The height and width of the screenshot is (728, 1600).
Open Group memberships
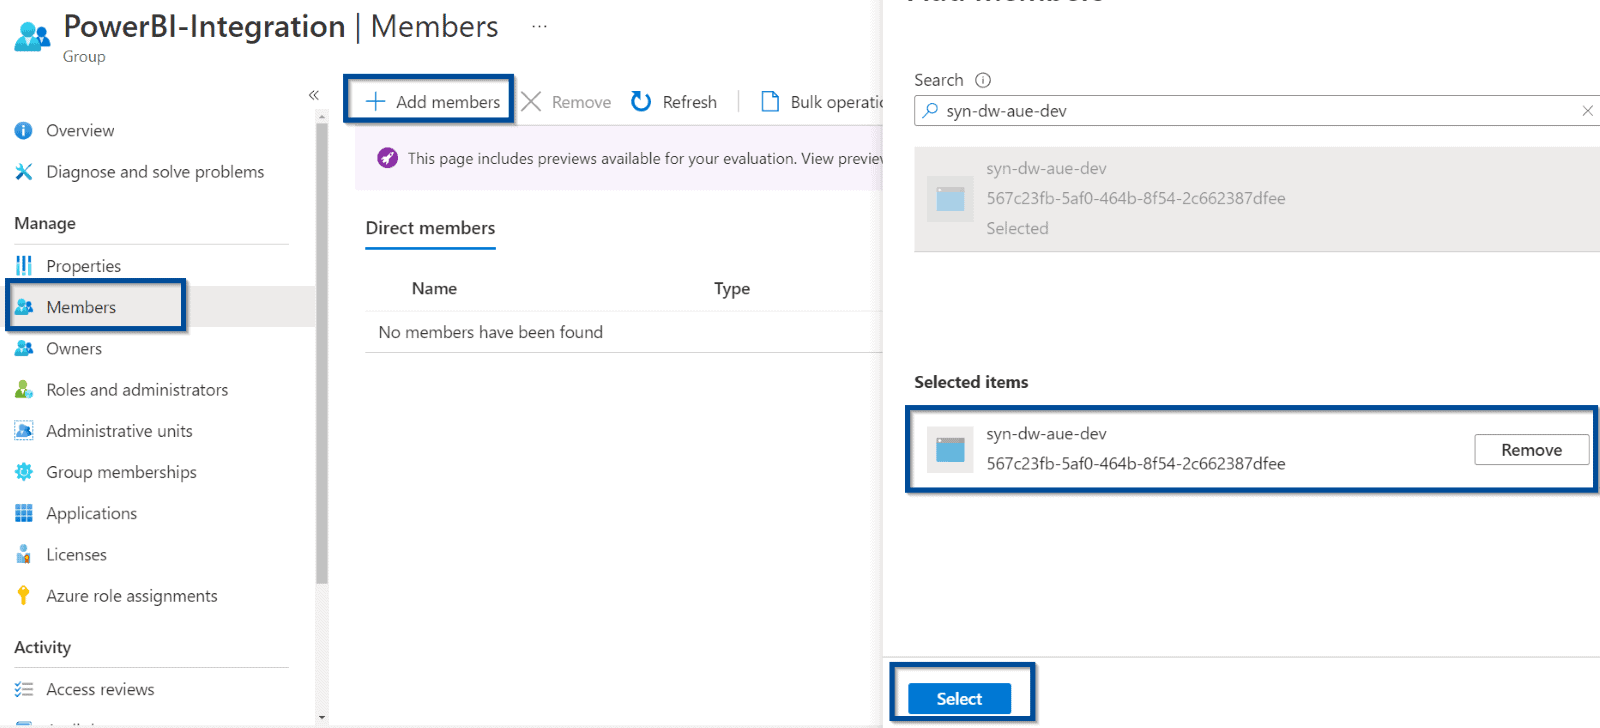click(x=121, y=472)
